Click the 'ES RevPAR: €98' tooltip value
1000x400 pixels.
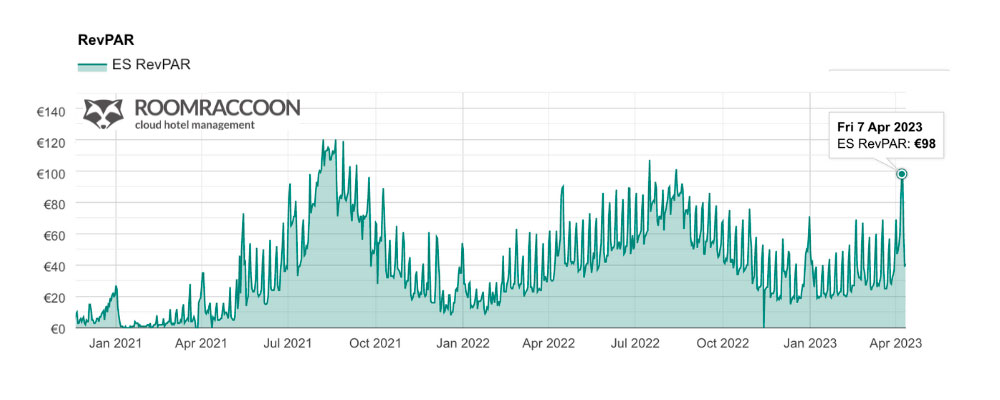pyautogui.click(x=886, y=144)
